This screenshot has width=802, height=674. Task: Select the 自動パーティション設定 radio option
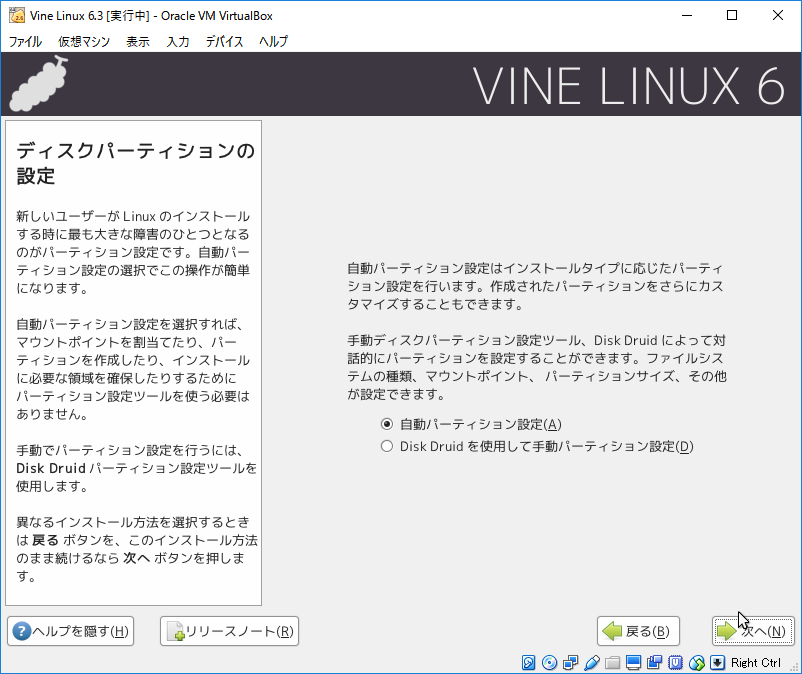click(x=387, y=424)
